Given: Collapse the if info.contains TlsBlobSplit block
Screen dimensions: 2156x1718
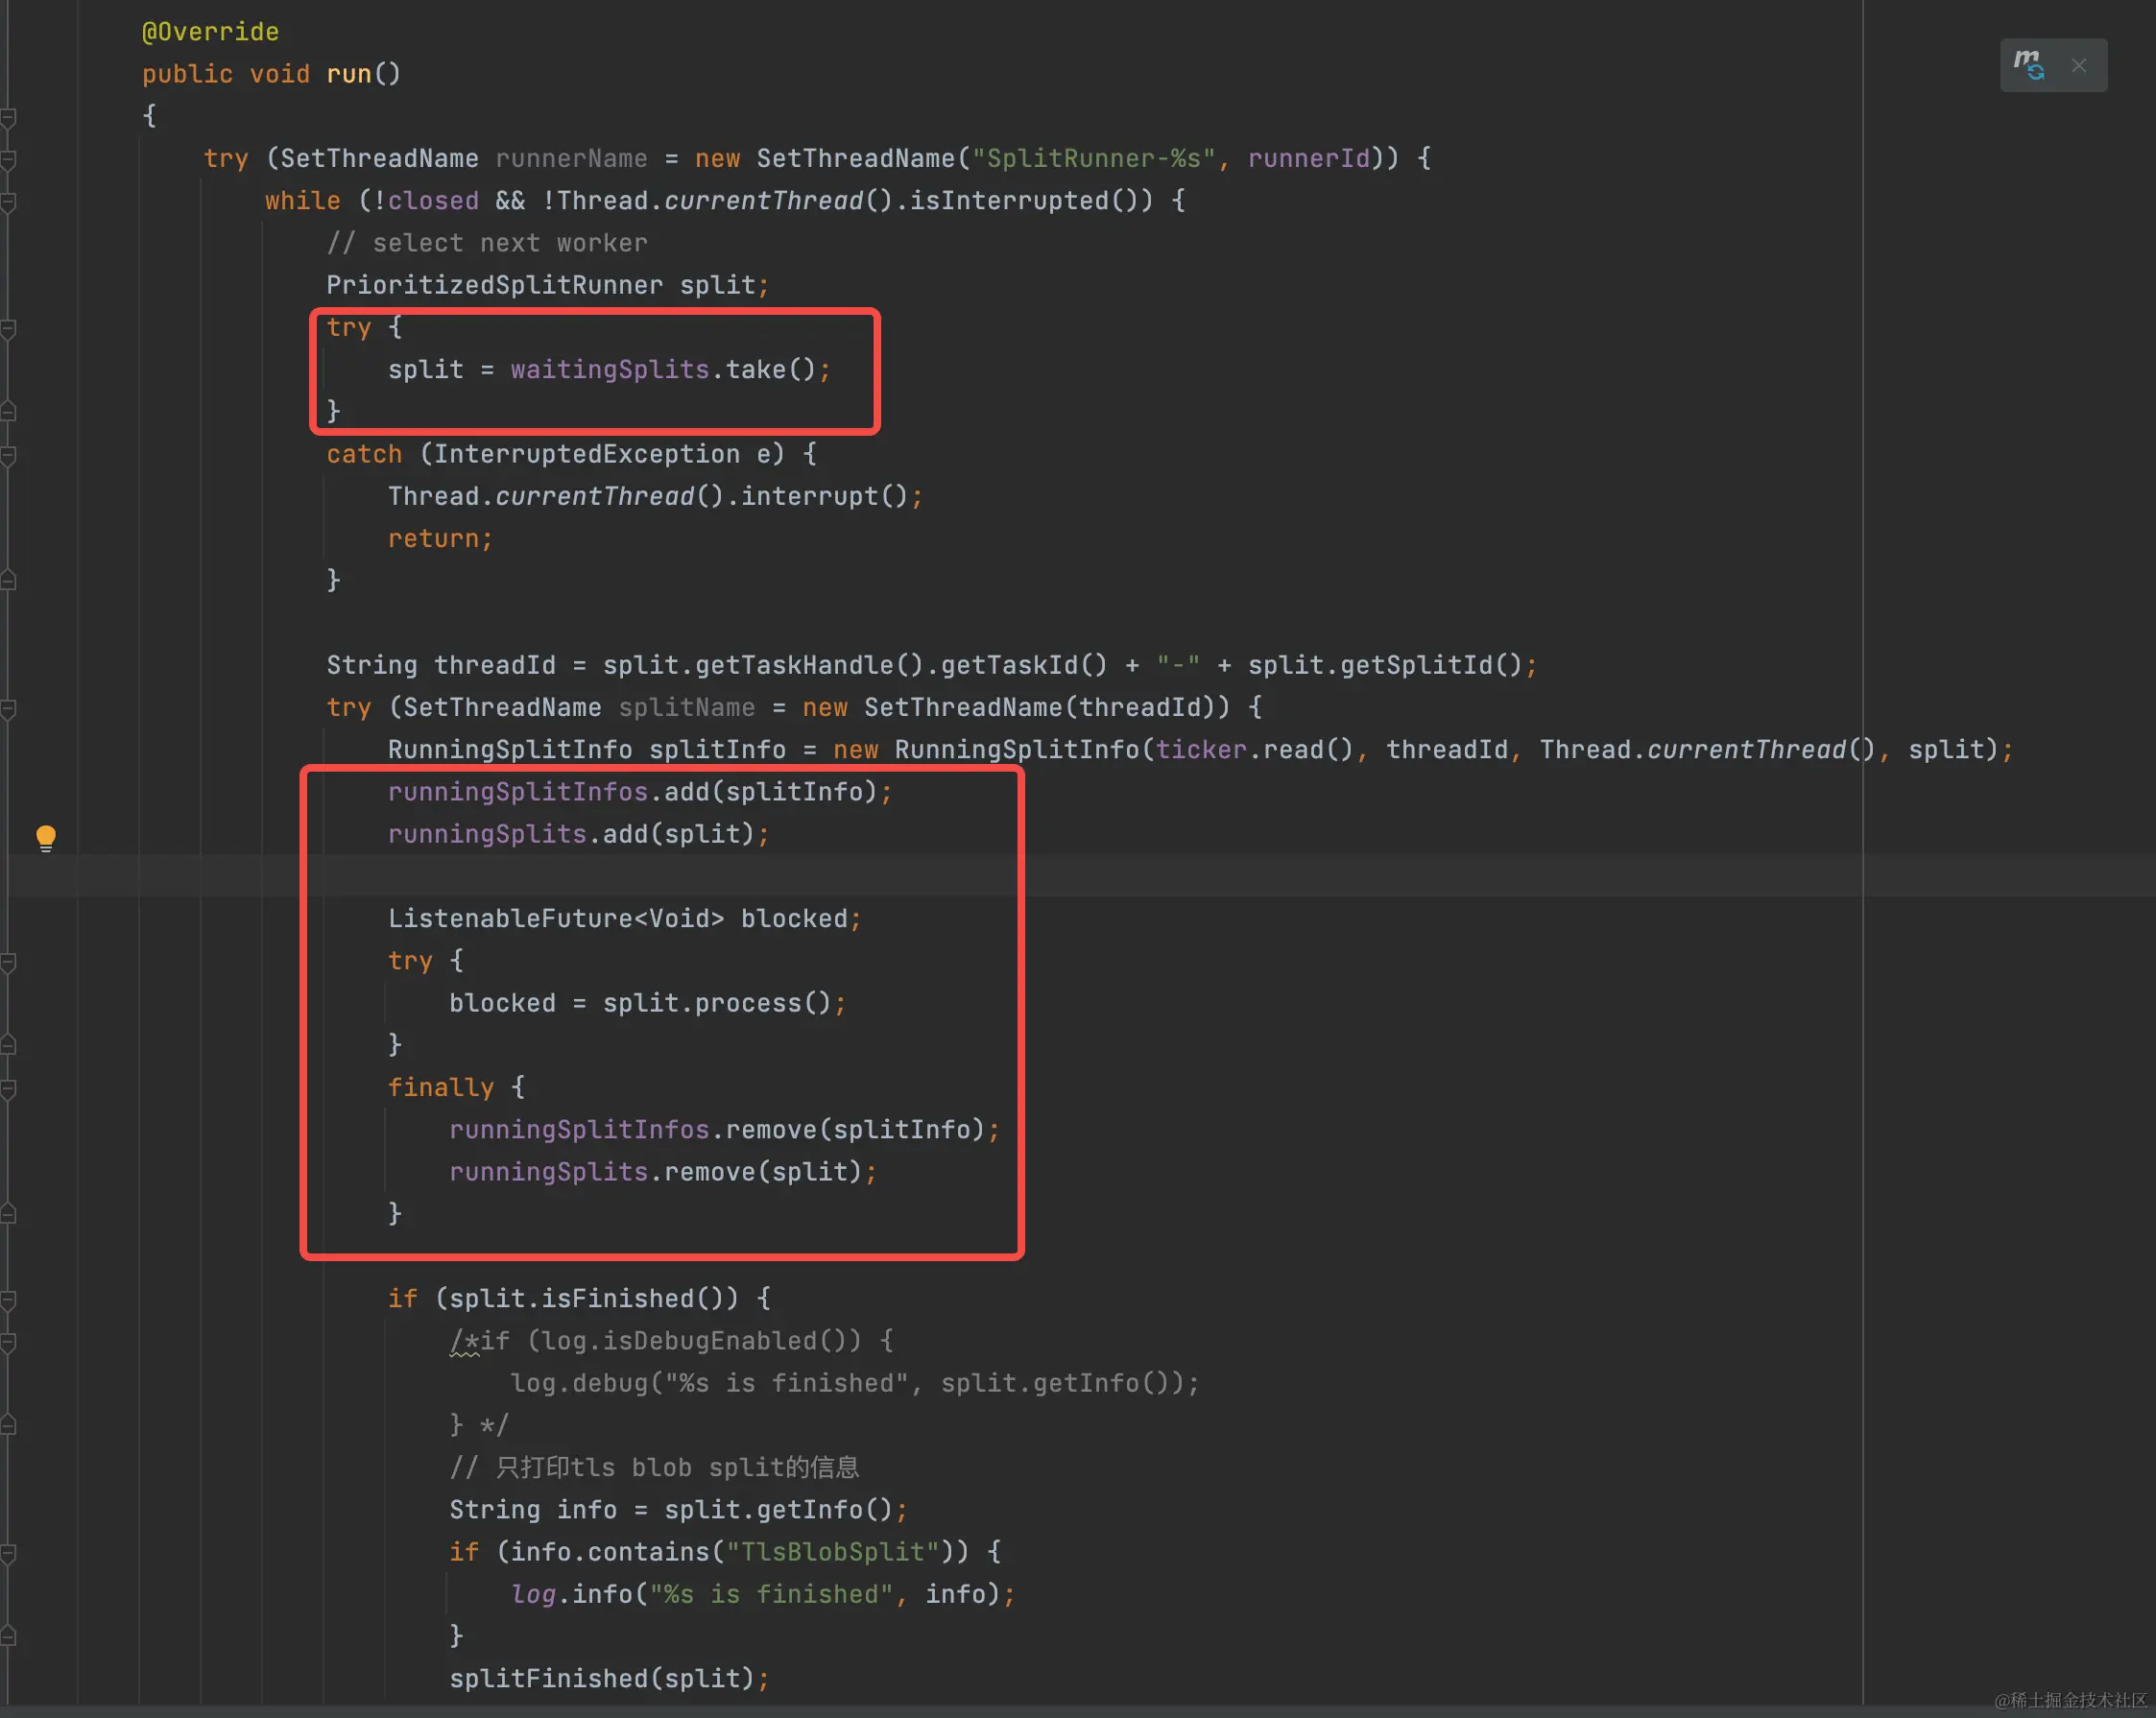Looking at the screenshot, I should (x=8, y=1552).
